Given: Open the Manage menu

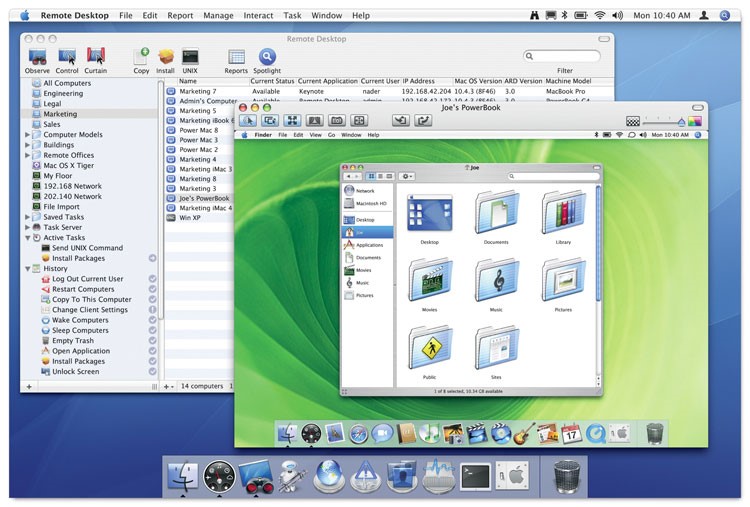Looking at the screenshot, I should coord(219,15).
